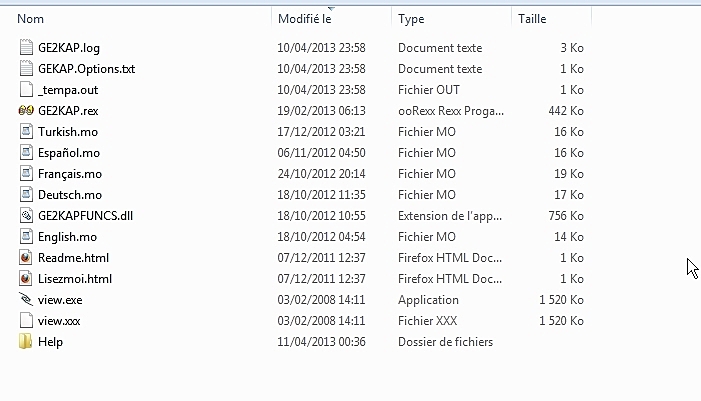
Task: Click the view.exe application icon
Action: [x=26, y=299]
